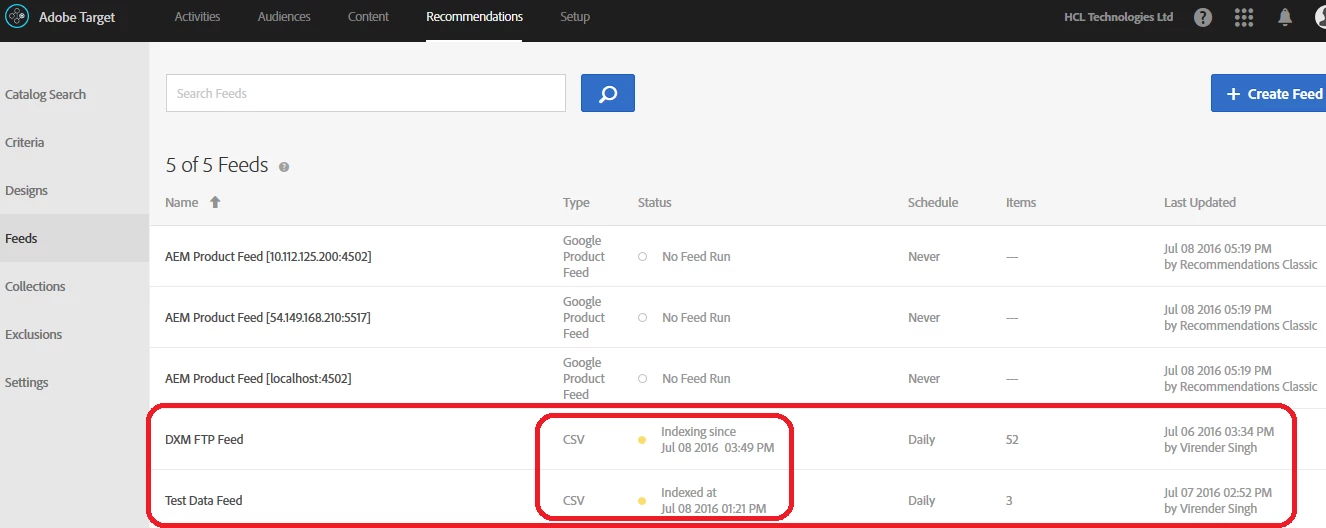Click the Type column header

click(576, 202)
